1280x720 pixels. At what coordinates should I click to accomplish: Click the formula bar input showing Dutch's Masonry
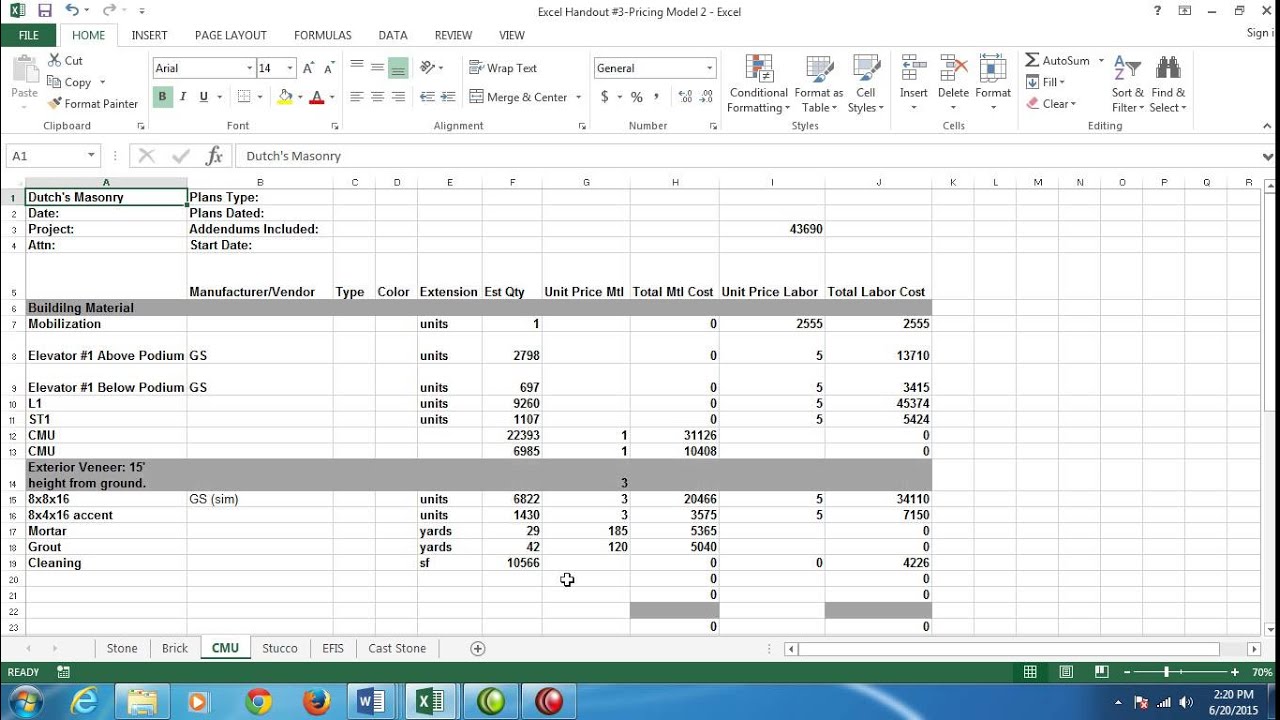click(746, 156)
